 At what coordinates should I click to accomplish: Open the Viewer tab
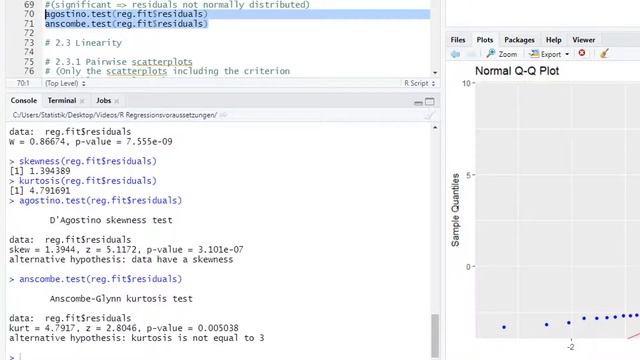coord(583,40)
